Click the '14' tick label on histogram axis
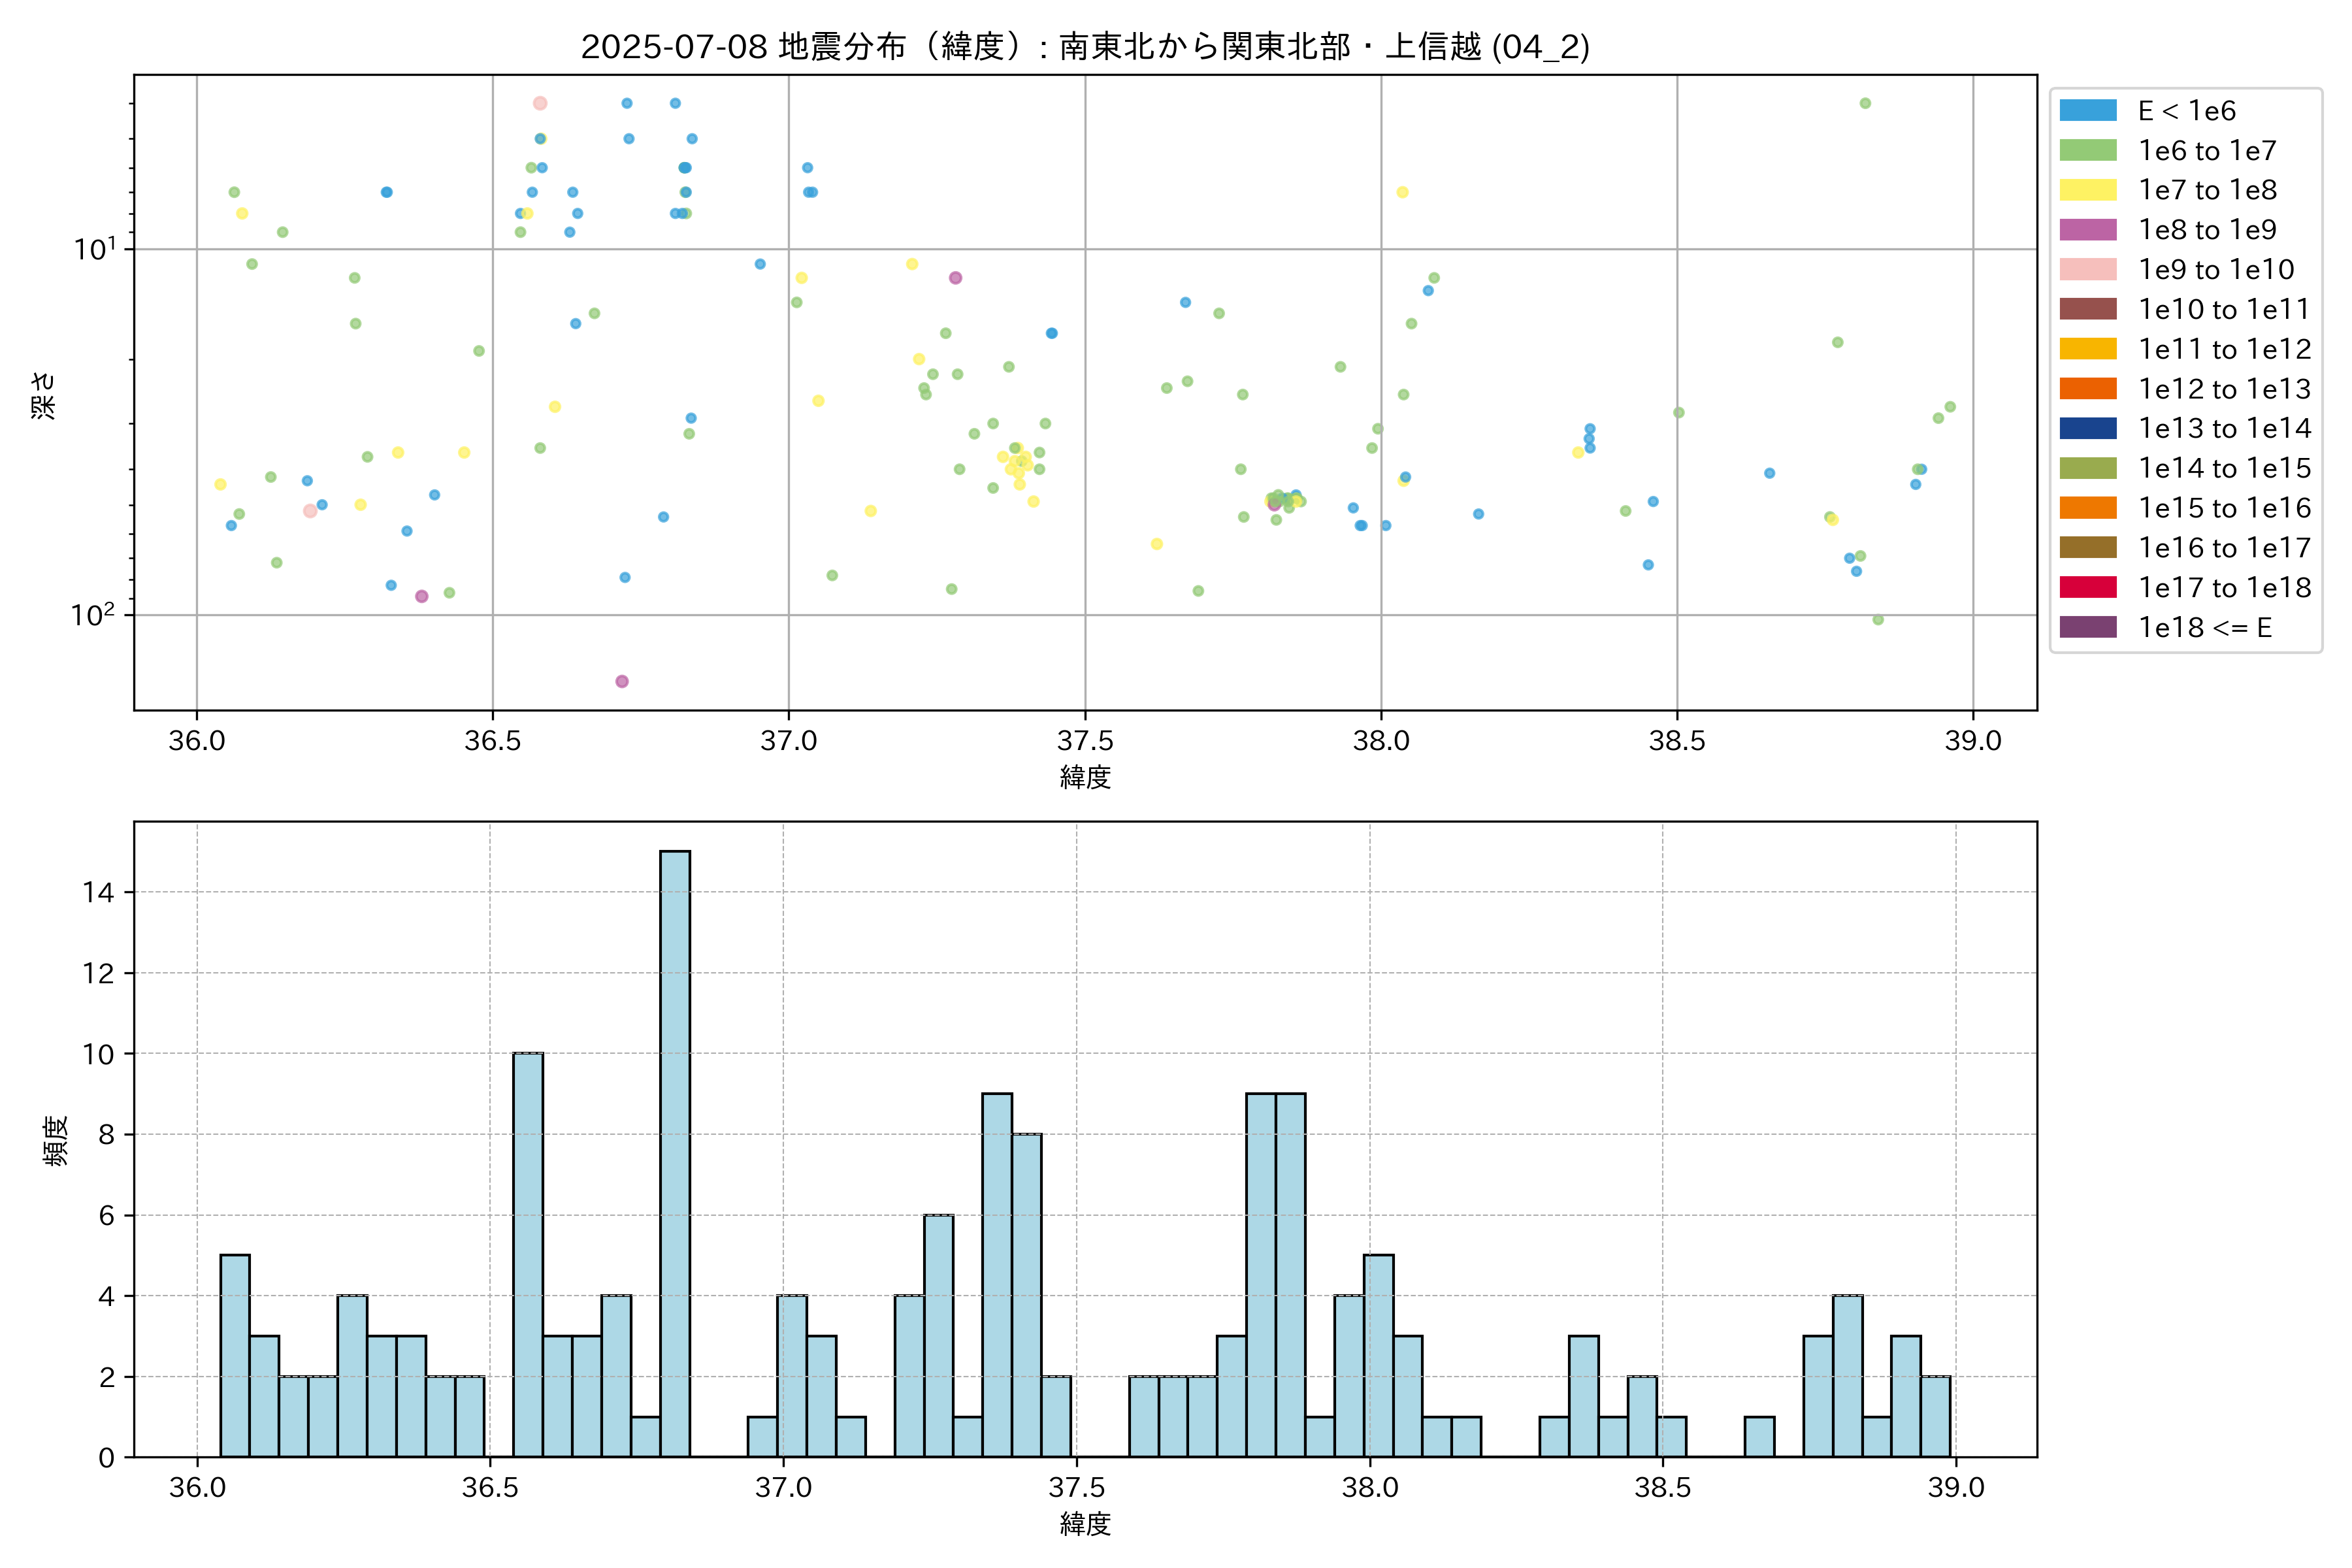This screenshot has width=2352, height=1568. coord(99,892)
